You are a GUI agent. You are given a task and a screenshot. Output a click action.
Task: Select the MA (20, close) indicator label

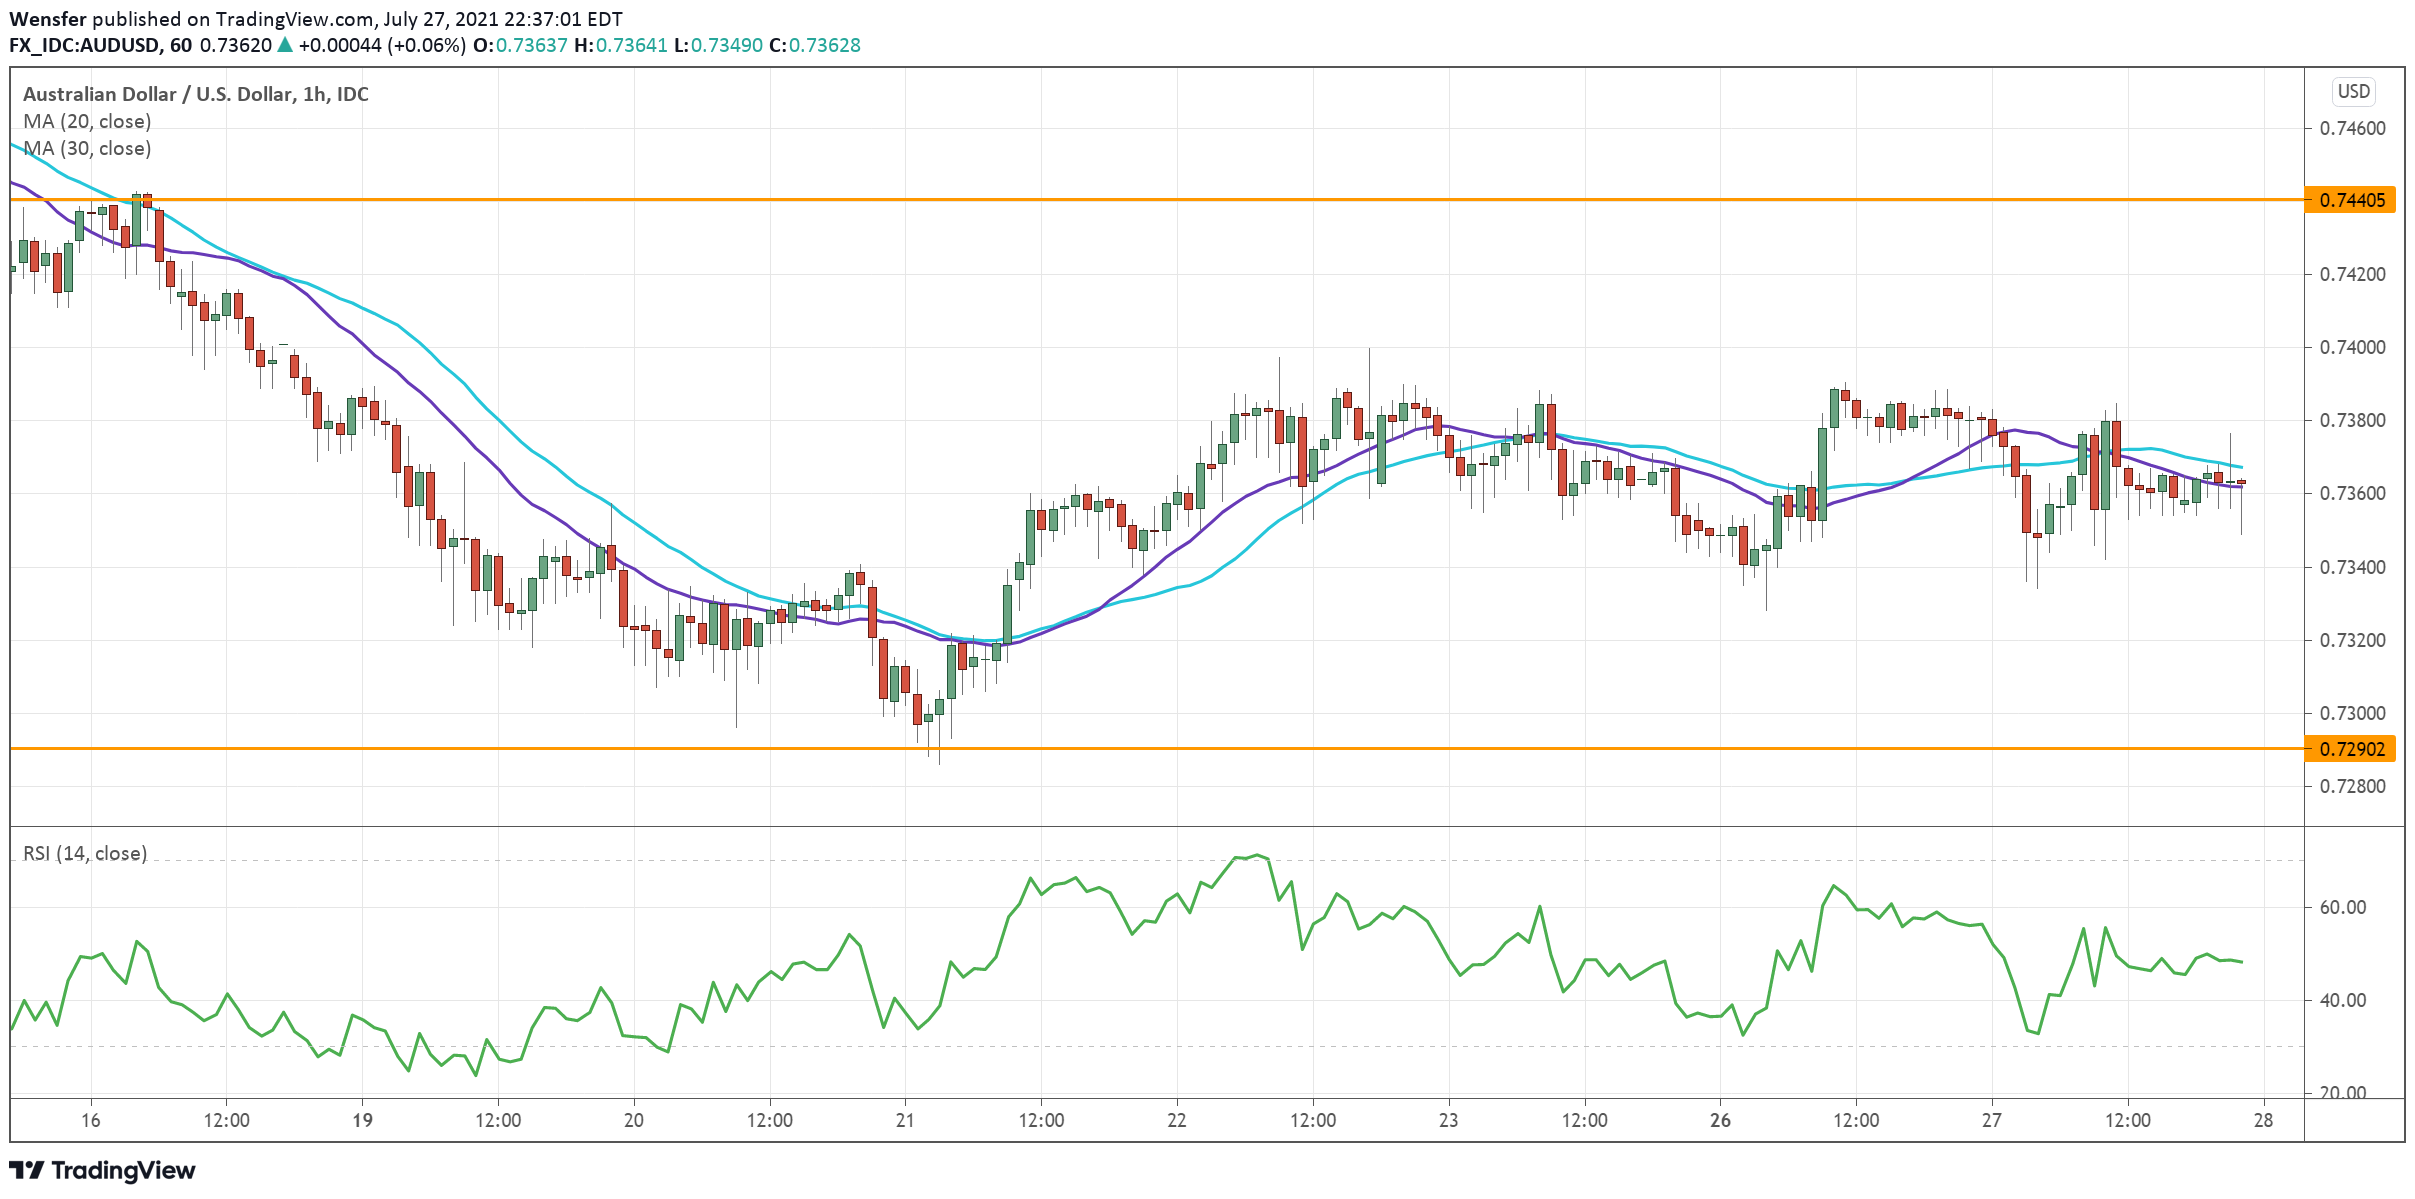tap(87, 121)
